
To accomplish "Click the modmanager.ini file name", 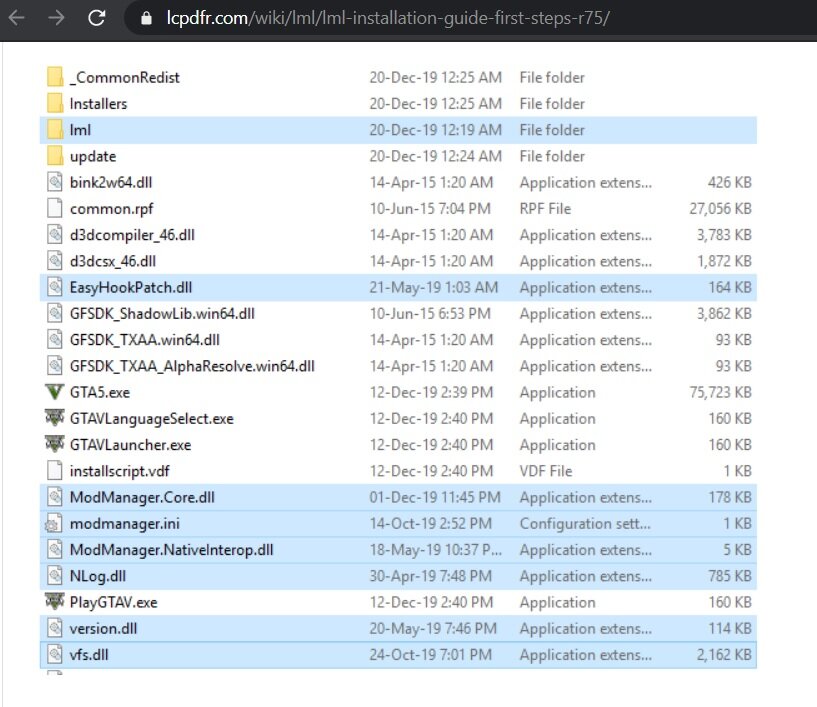I will tap(125, 524).
